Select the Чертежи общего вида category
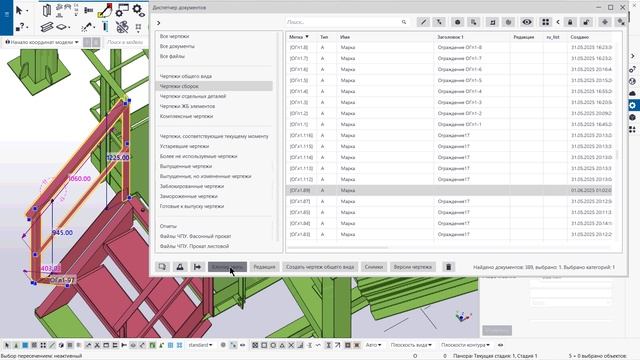 [x=186, y=76]
